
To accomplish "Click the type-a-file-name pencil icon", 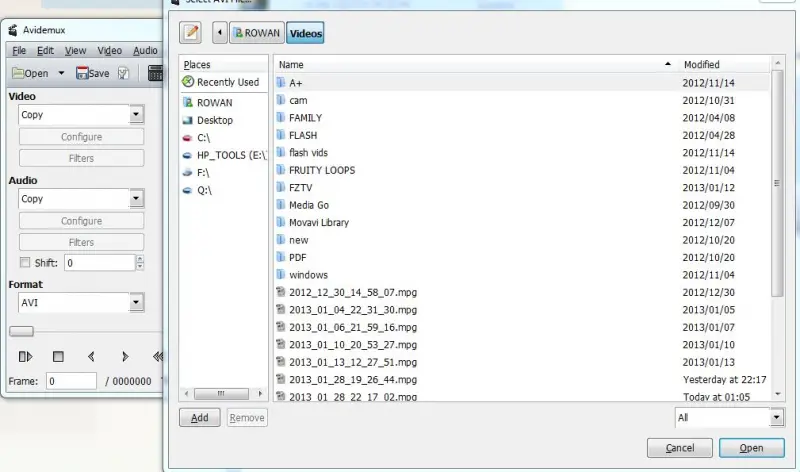I will click(190, 33).
